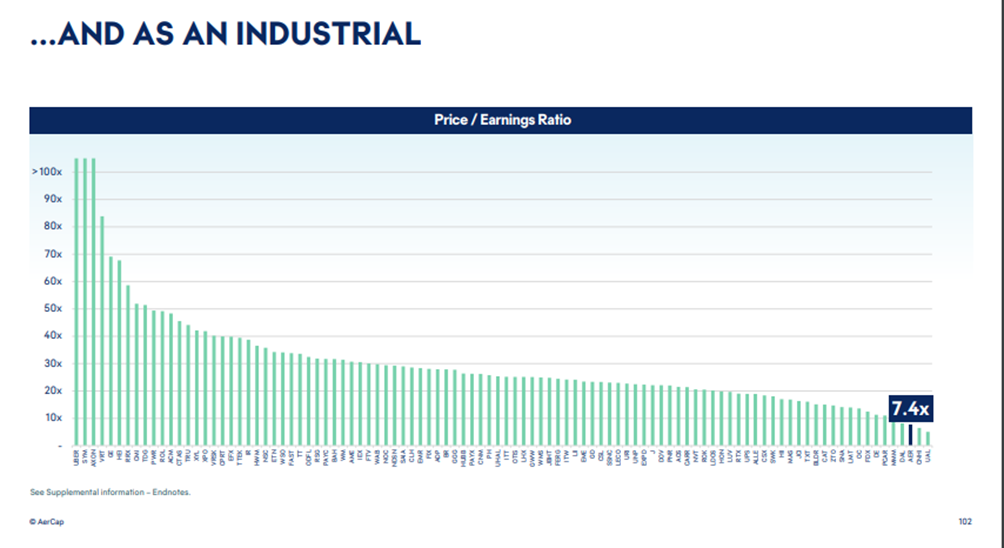The width and height of the screenshot is (1004, 548).
Task: Select the 50x axis label
Action: (x=52, y=308)
